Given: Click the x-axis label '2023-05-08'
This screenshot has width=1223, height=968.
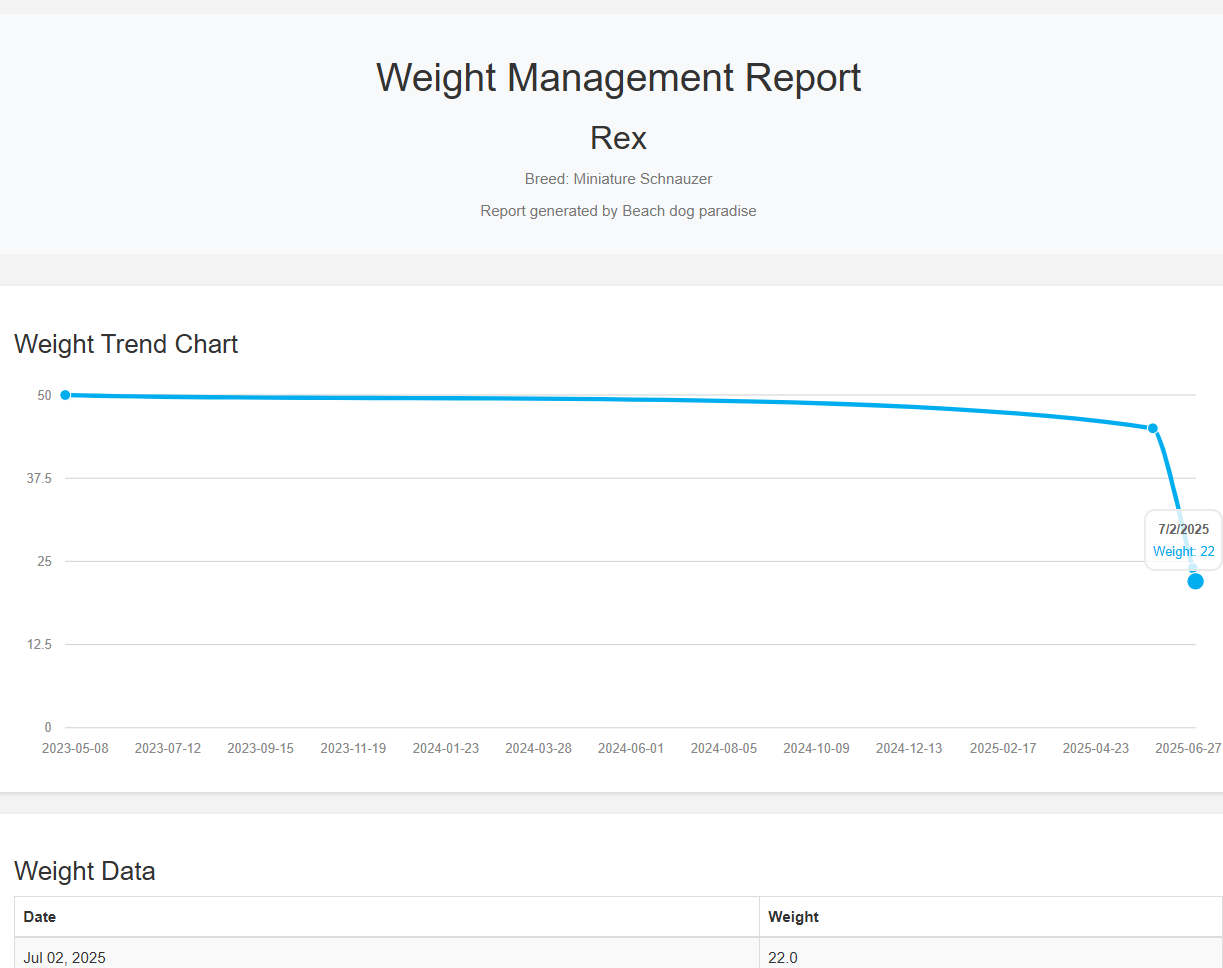Looking at the screenshot, I should tap(75, 748).
